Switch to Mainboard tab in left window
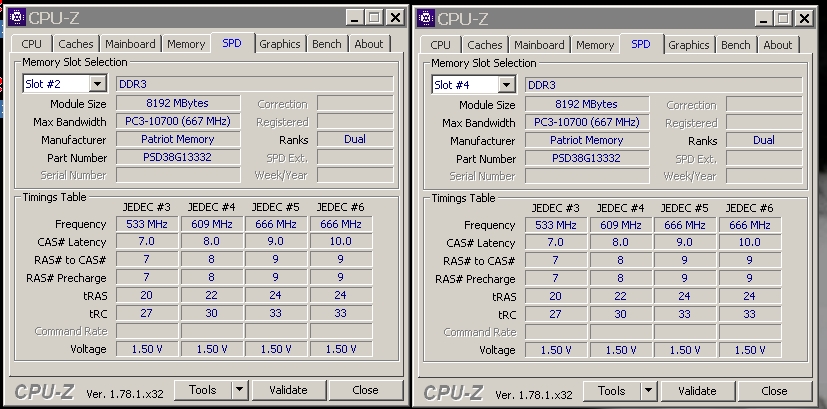 click(x=130, y=44)
